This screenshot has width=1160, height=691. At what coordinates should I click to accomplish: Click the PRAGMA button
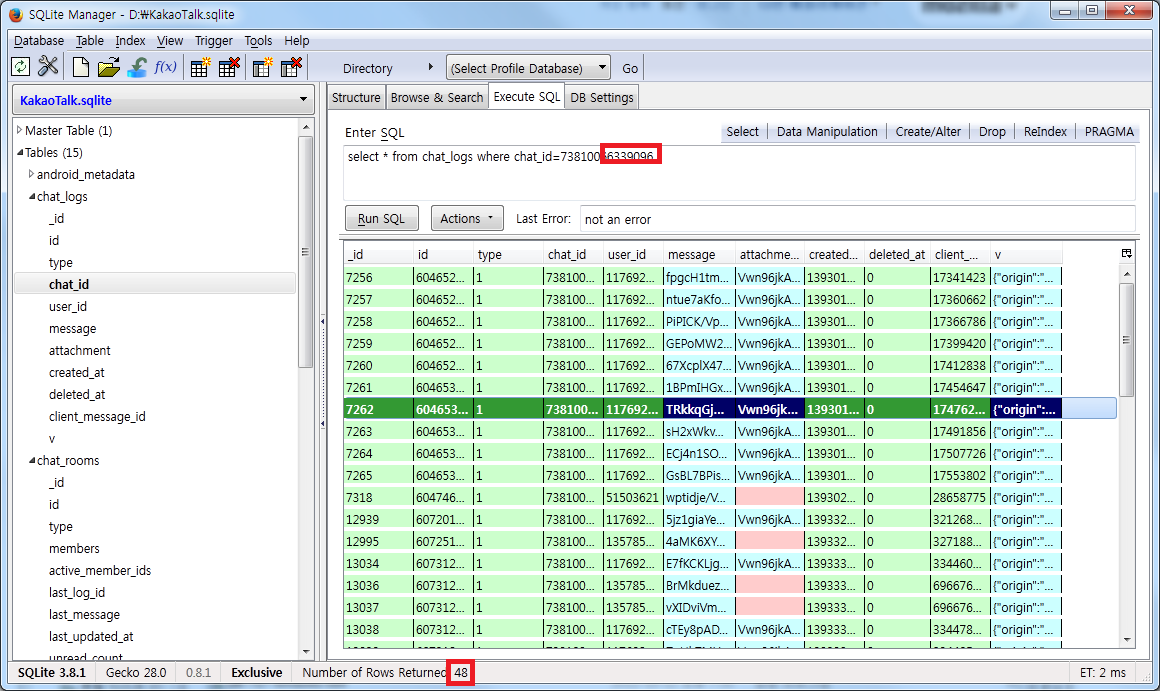tap(1108, 131)
